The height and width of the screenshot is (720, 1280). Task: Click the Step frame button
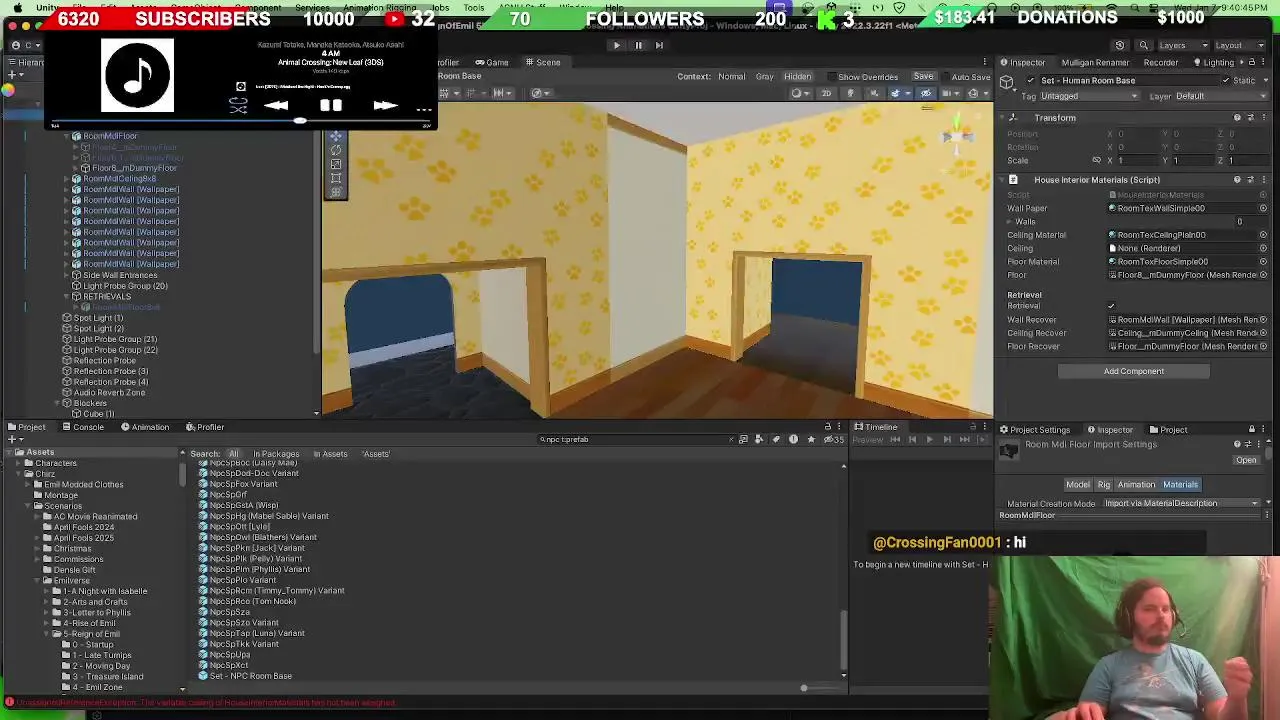tap(659, 45)
